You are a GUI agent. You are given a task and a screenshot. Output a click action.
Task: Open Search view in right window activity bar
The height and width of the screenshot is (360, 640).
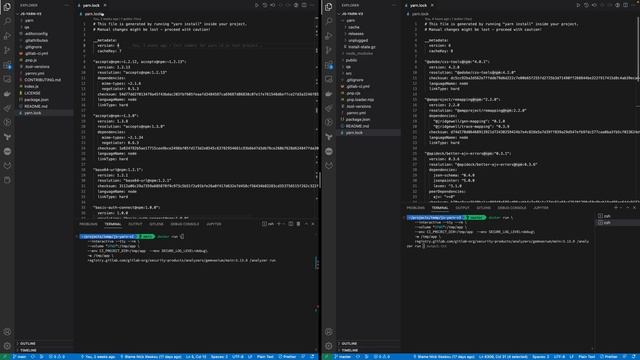pos(329,21)
